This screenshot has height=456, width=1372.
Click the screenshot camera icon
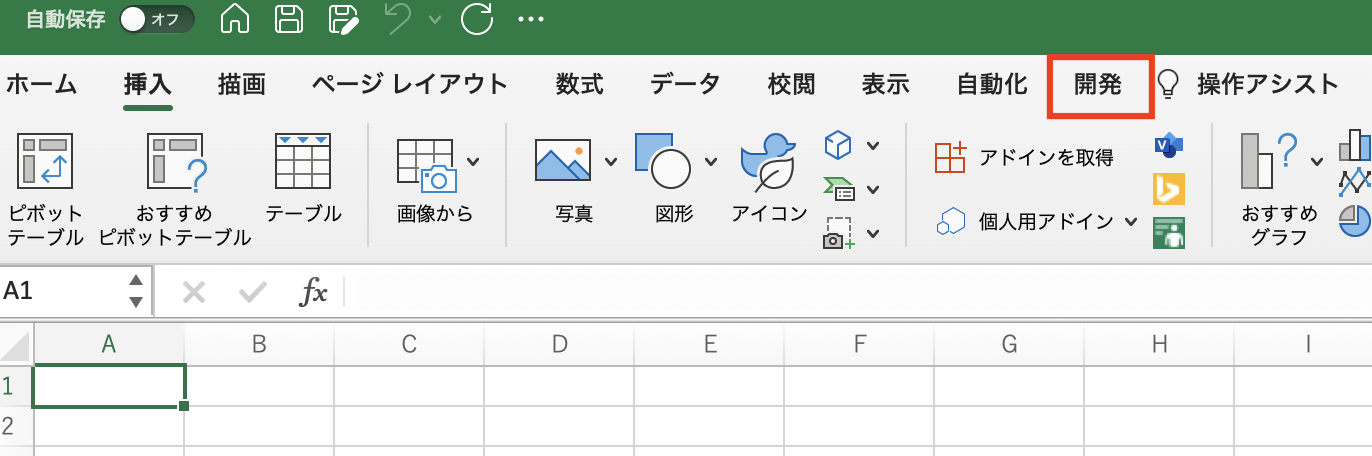pos(838,233)
